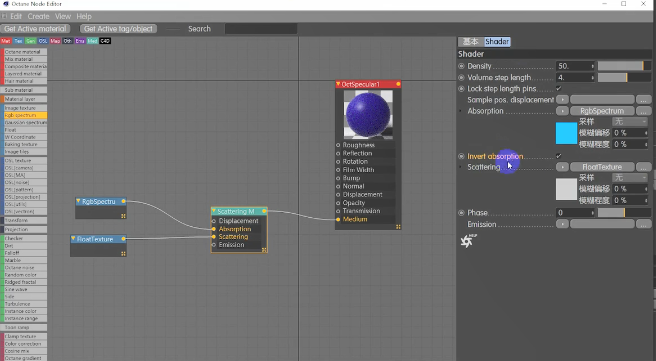Collapse the Scattering Medium node triangle

tap(214, 211)
